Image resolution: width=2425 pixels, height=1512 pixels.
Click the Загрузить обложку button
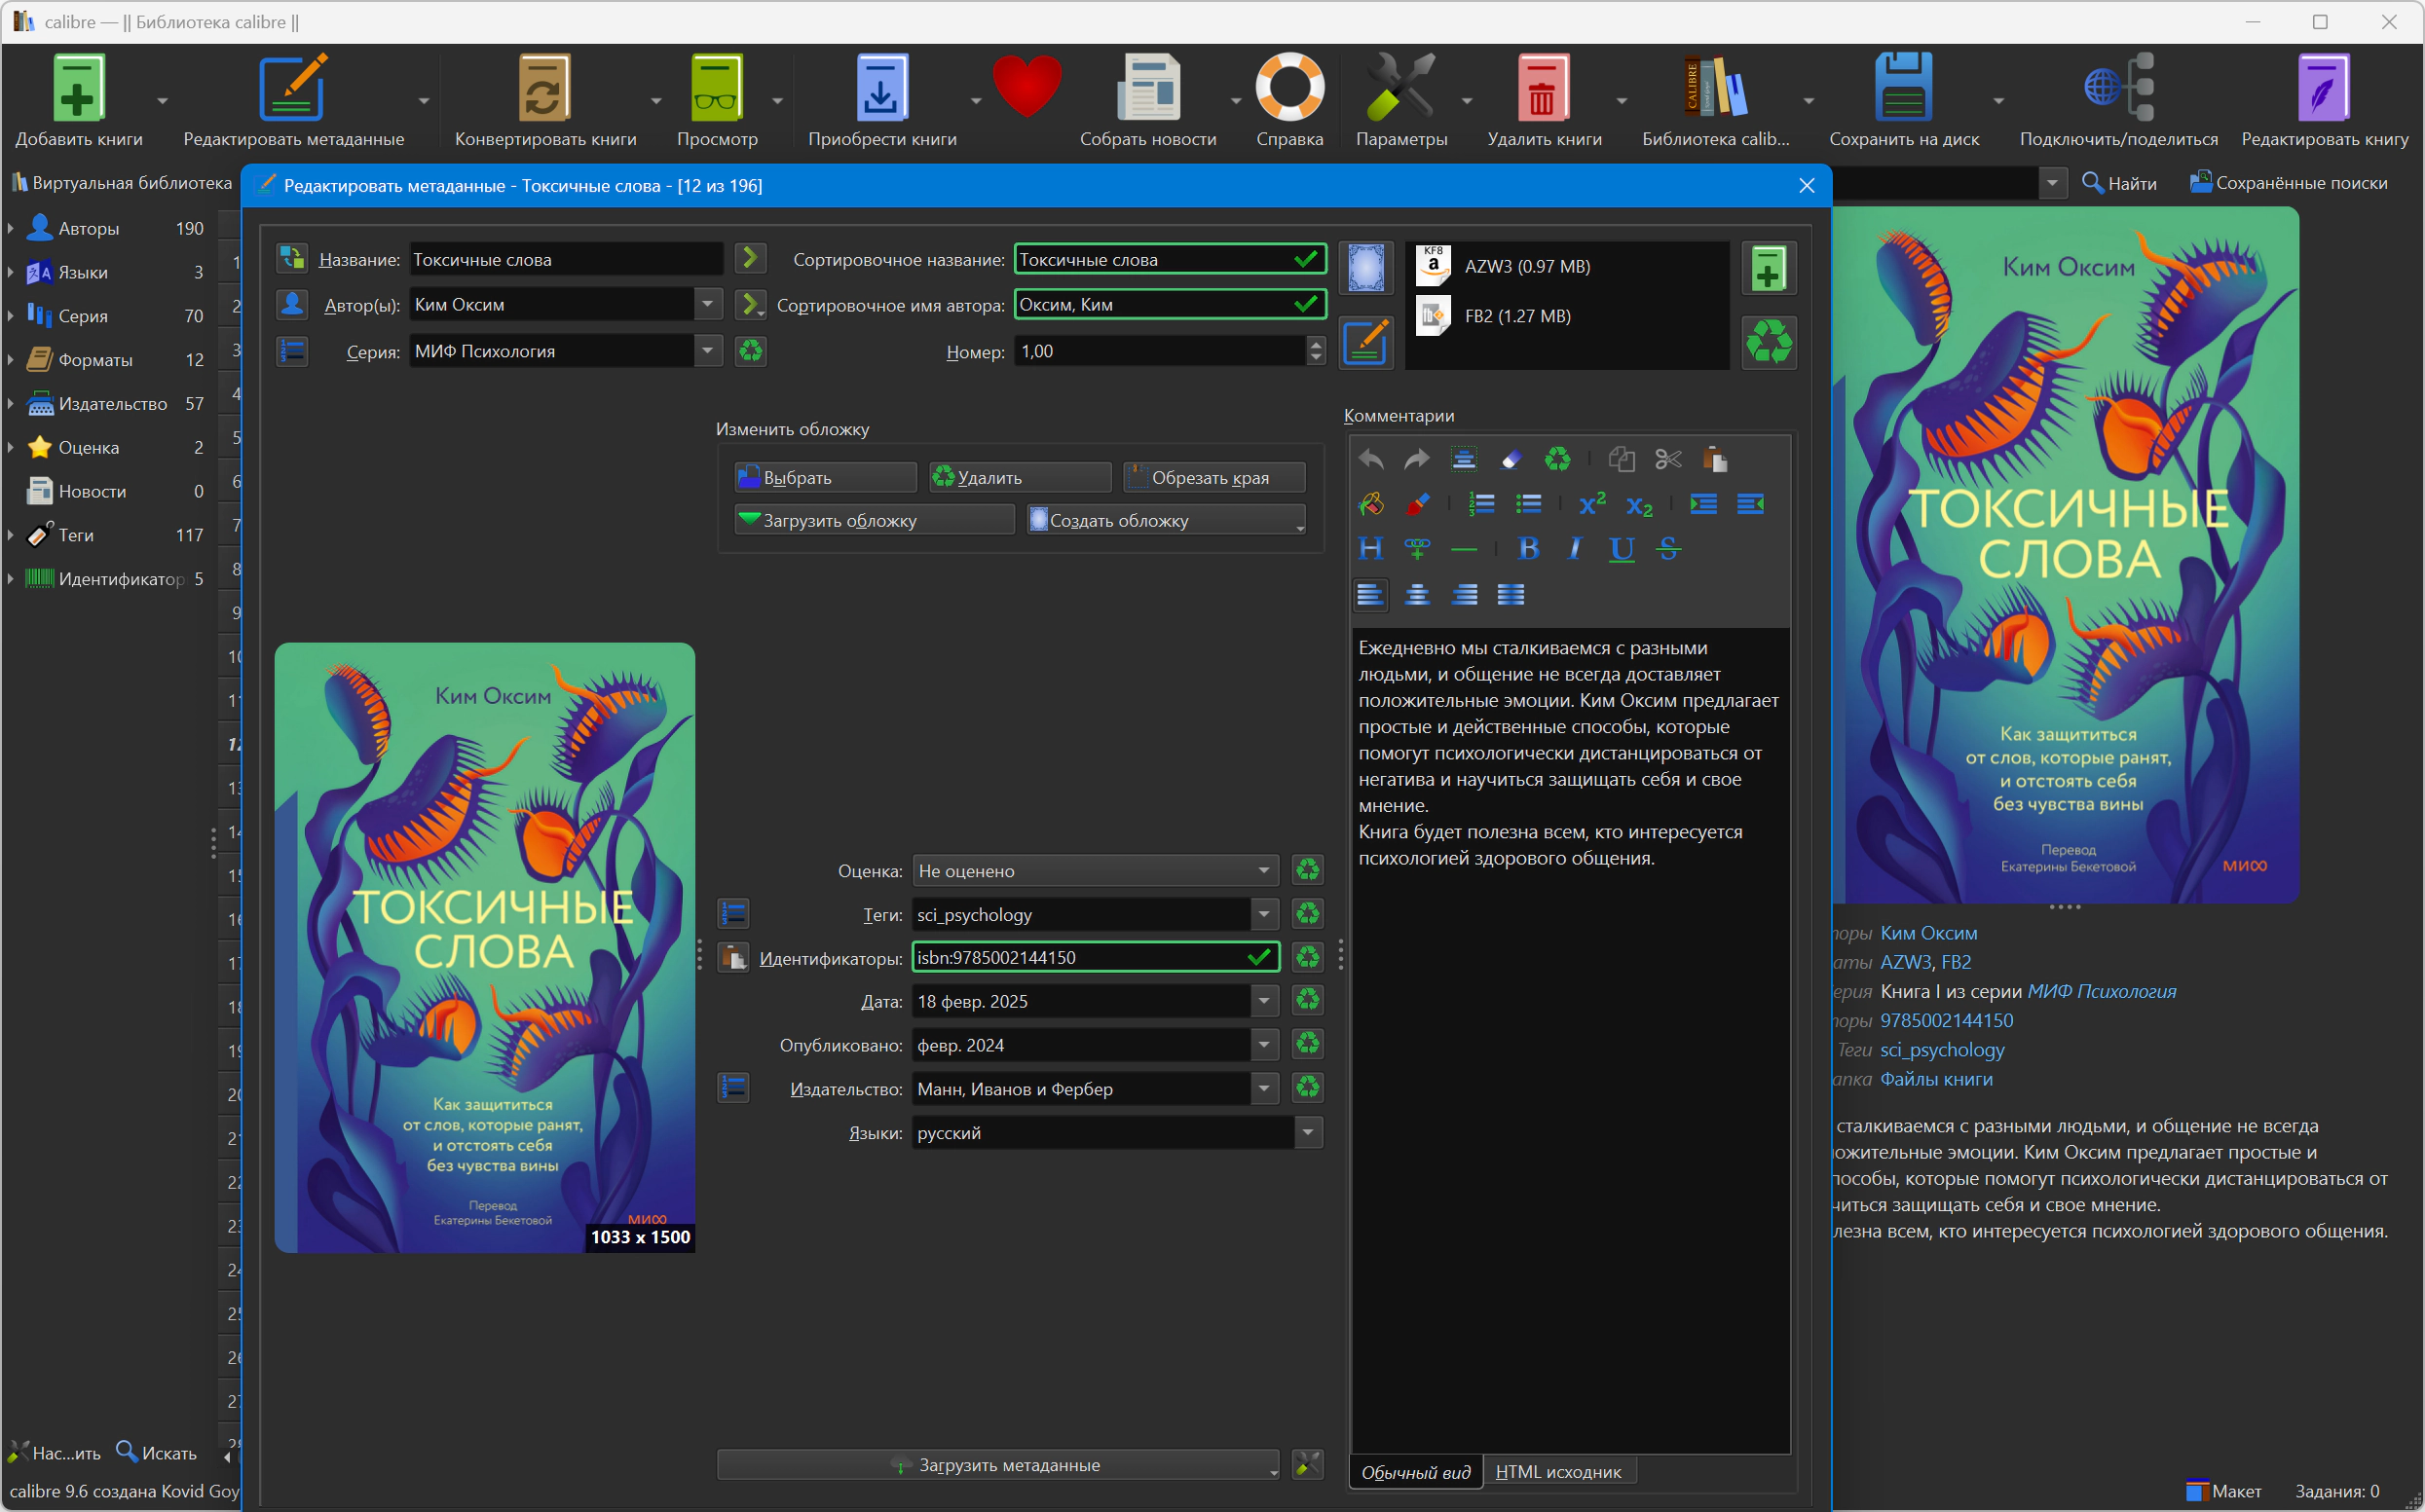[x=874, y=520]
